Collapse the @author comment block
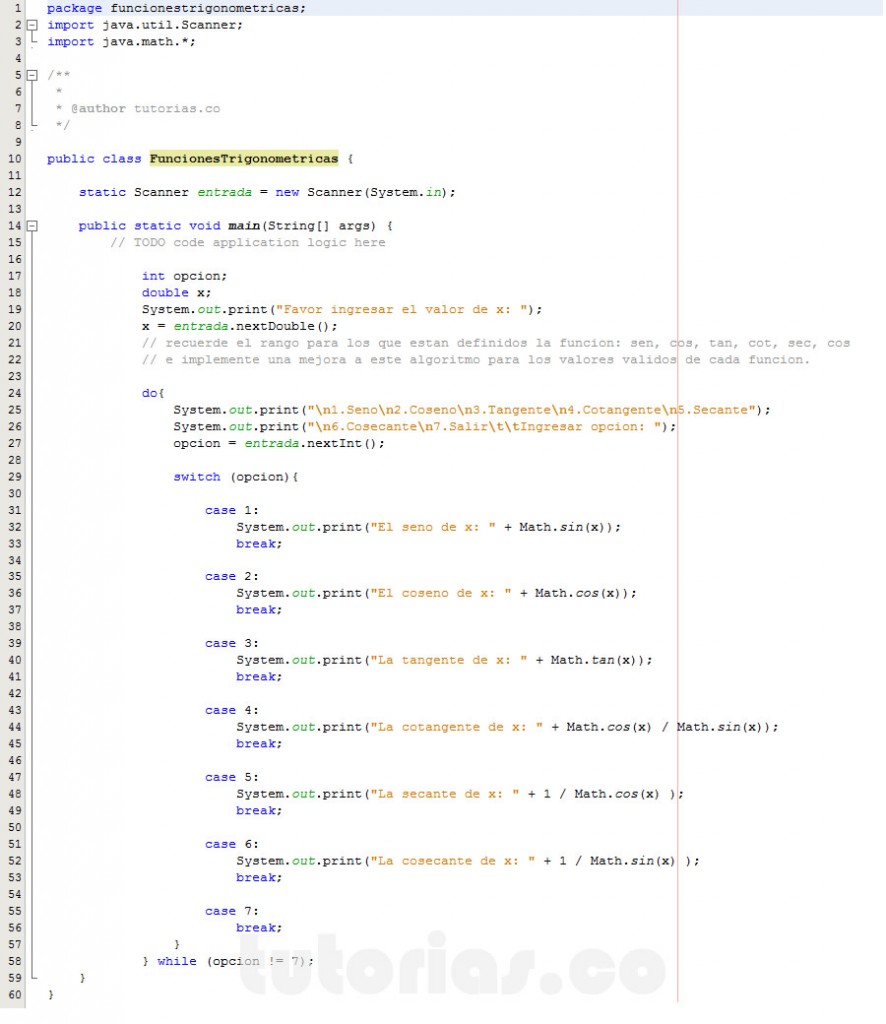This screenshot has height=1024, width=886. pos(31,74)
